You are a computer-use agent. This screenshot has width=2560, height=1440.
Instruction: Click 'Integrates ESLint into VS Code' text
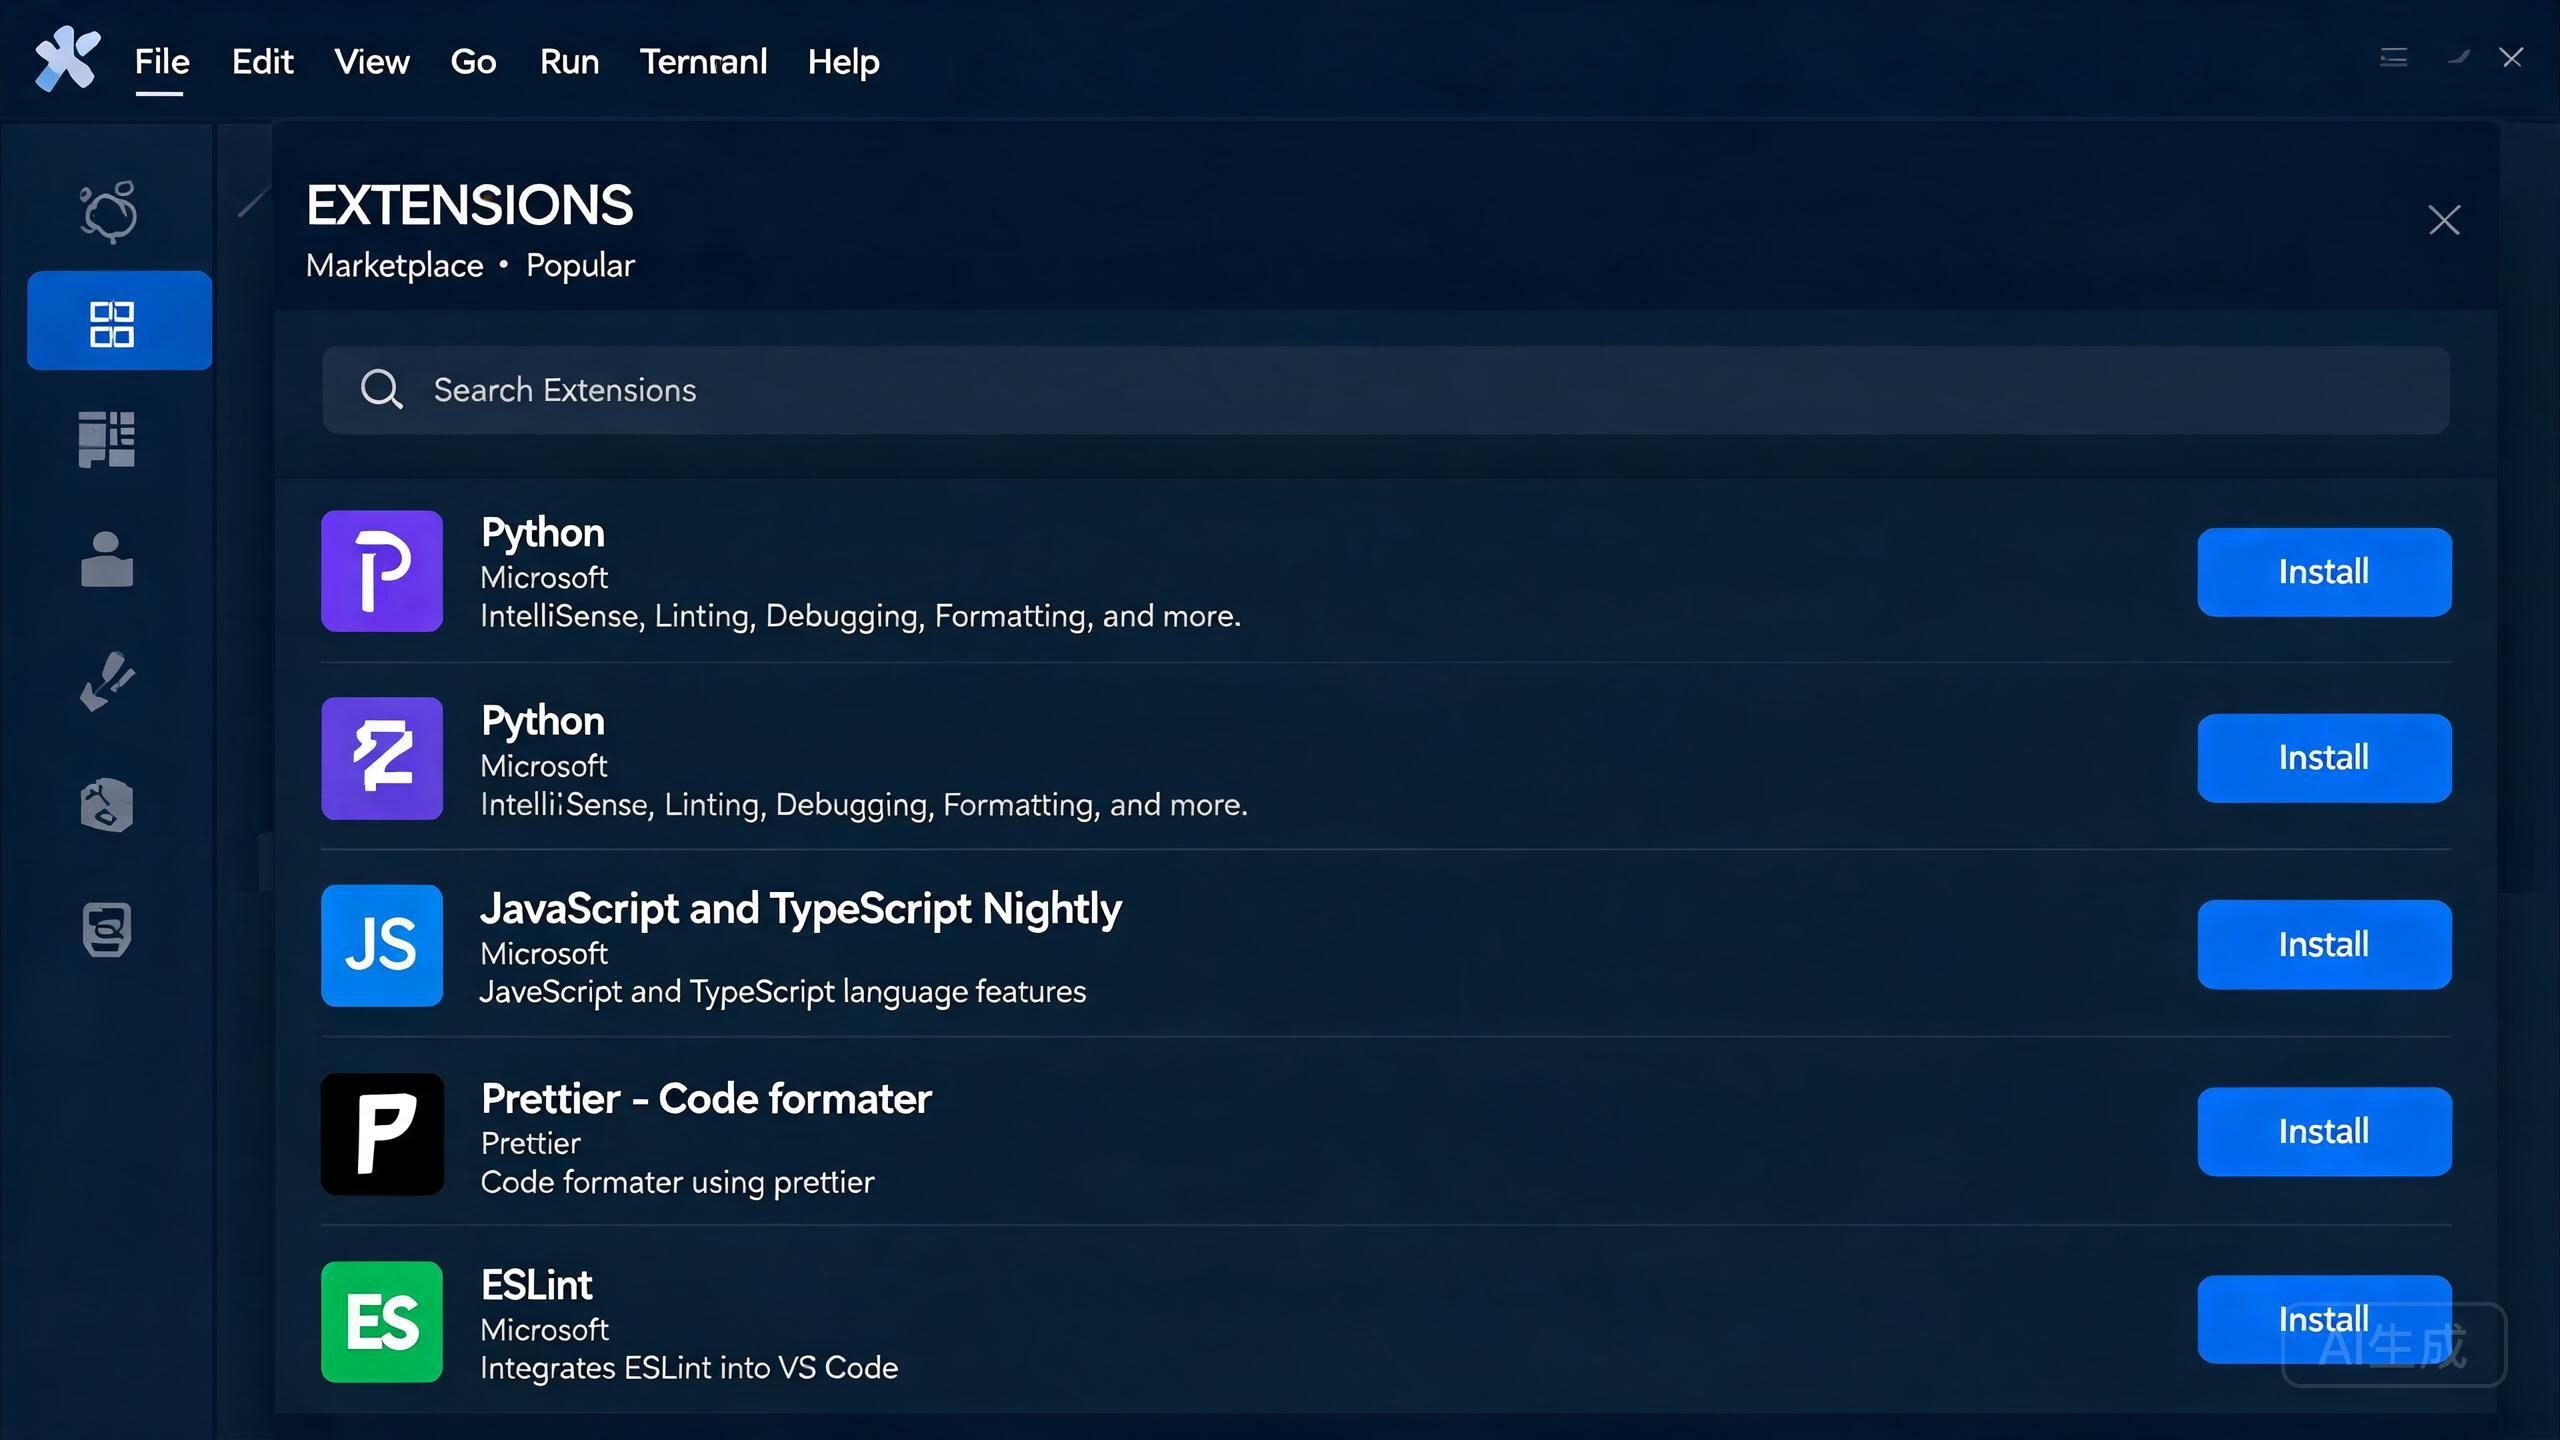point(689,1368)
